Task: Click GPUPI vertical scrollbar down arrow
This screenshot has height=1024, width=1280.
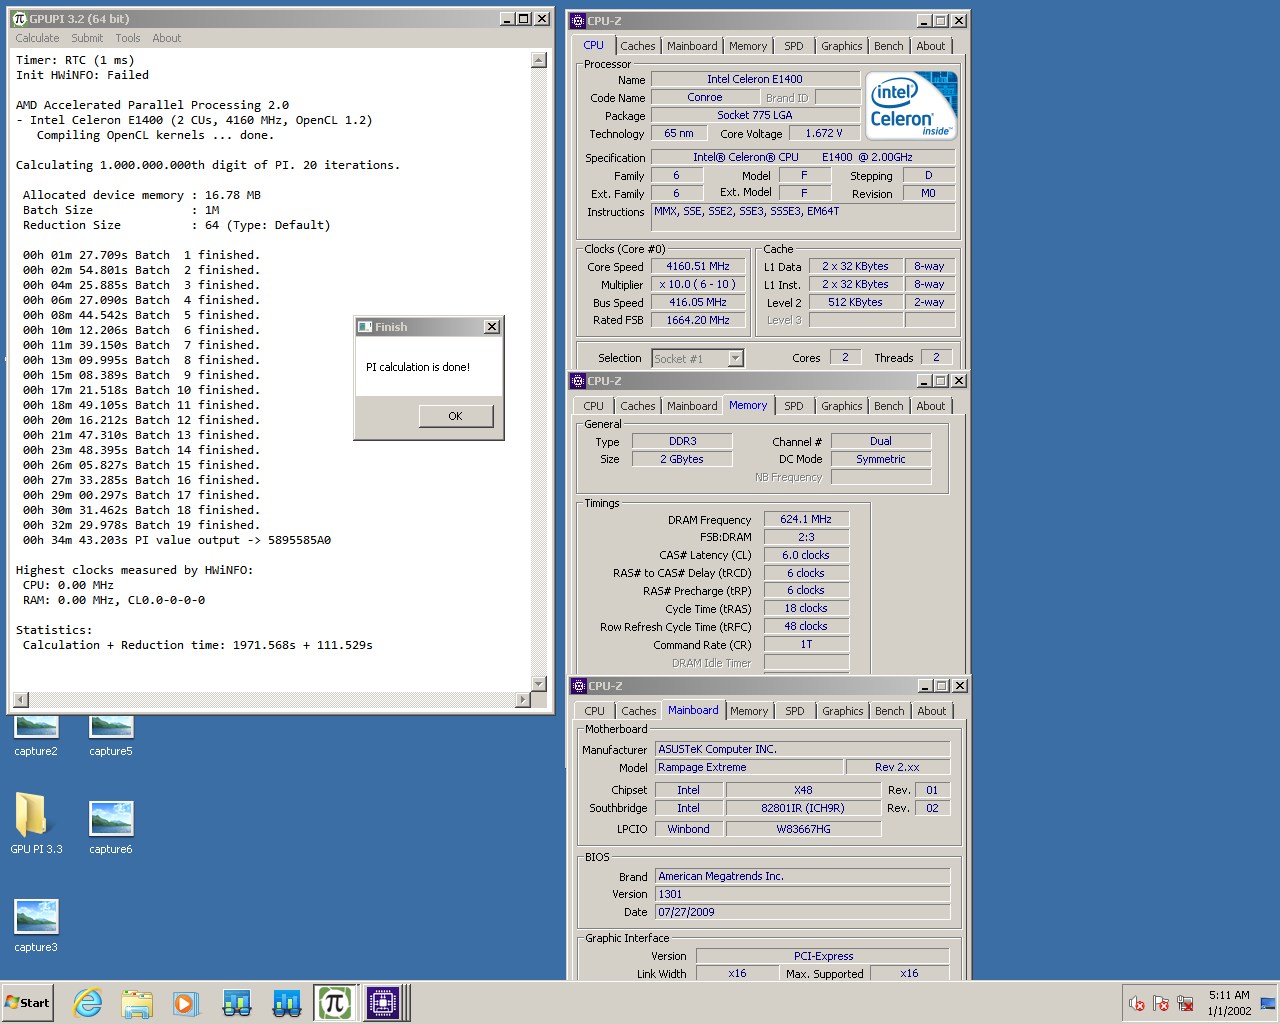Action: coord(539,684)
